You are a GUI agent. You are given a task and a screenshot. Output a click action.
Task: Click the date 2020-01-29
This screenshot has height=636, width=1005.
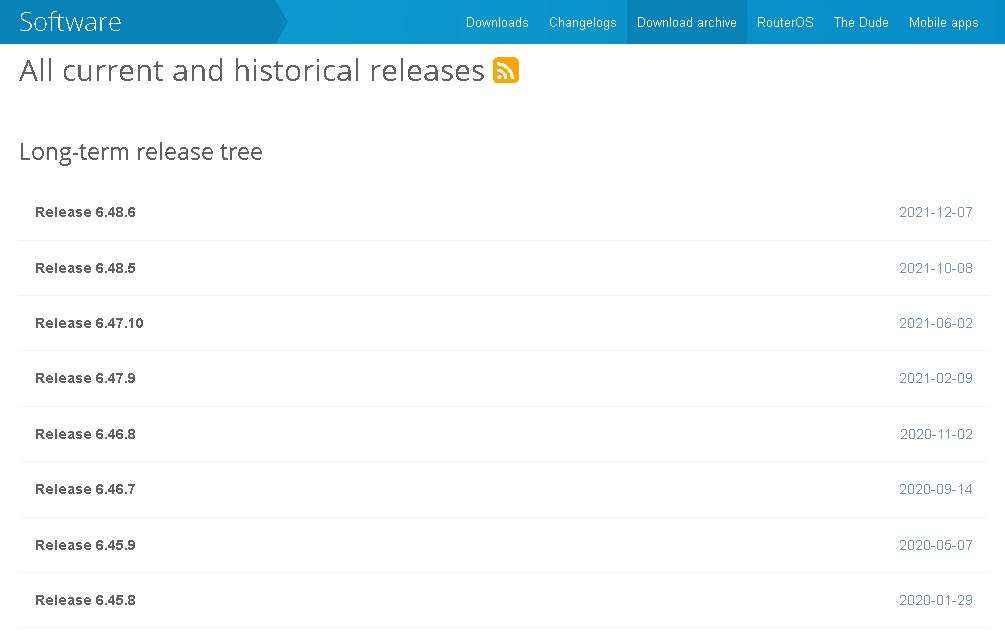936,600
